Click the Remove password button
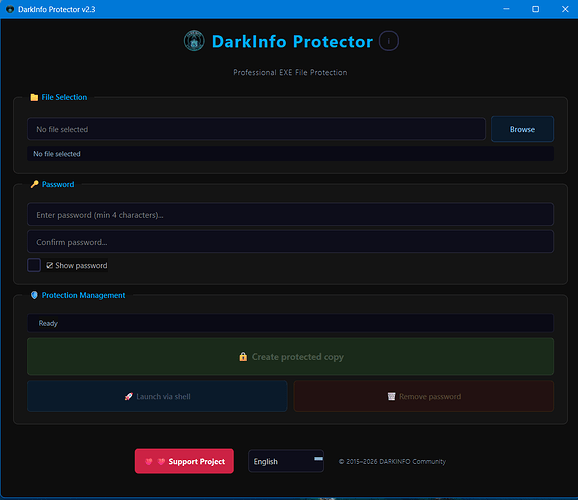Screen dimensions: 578x500 [424, 396]
